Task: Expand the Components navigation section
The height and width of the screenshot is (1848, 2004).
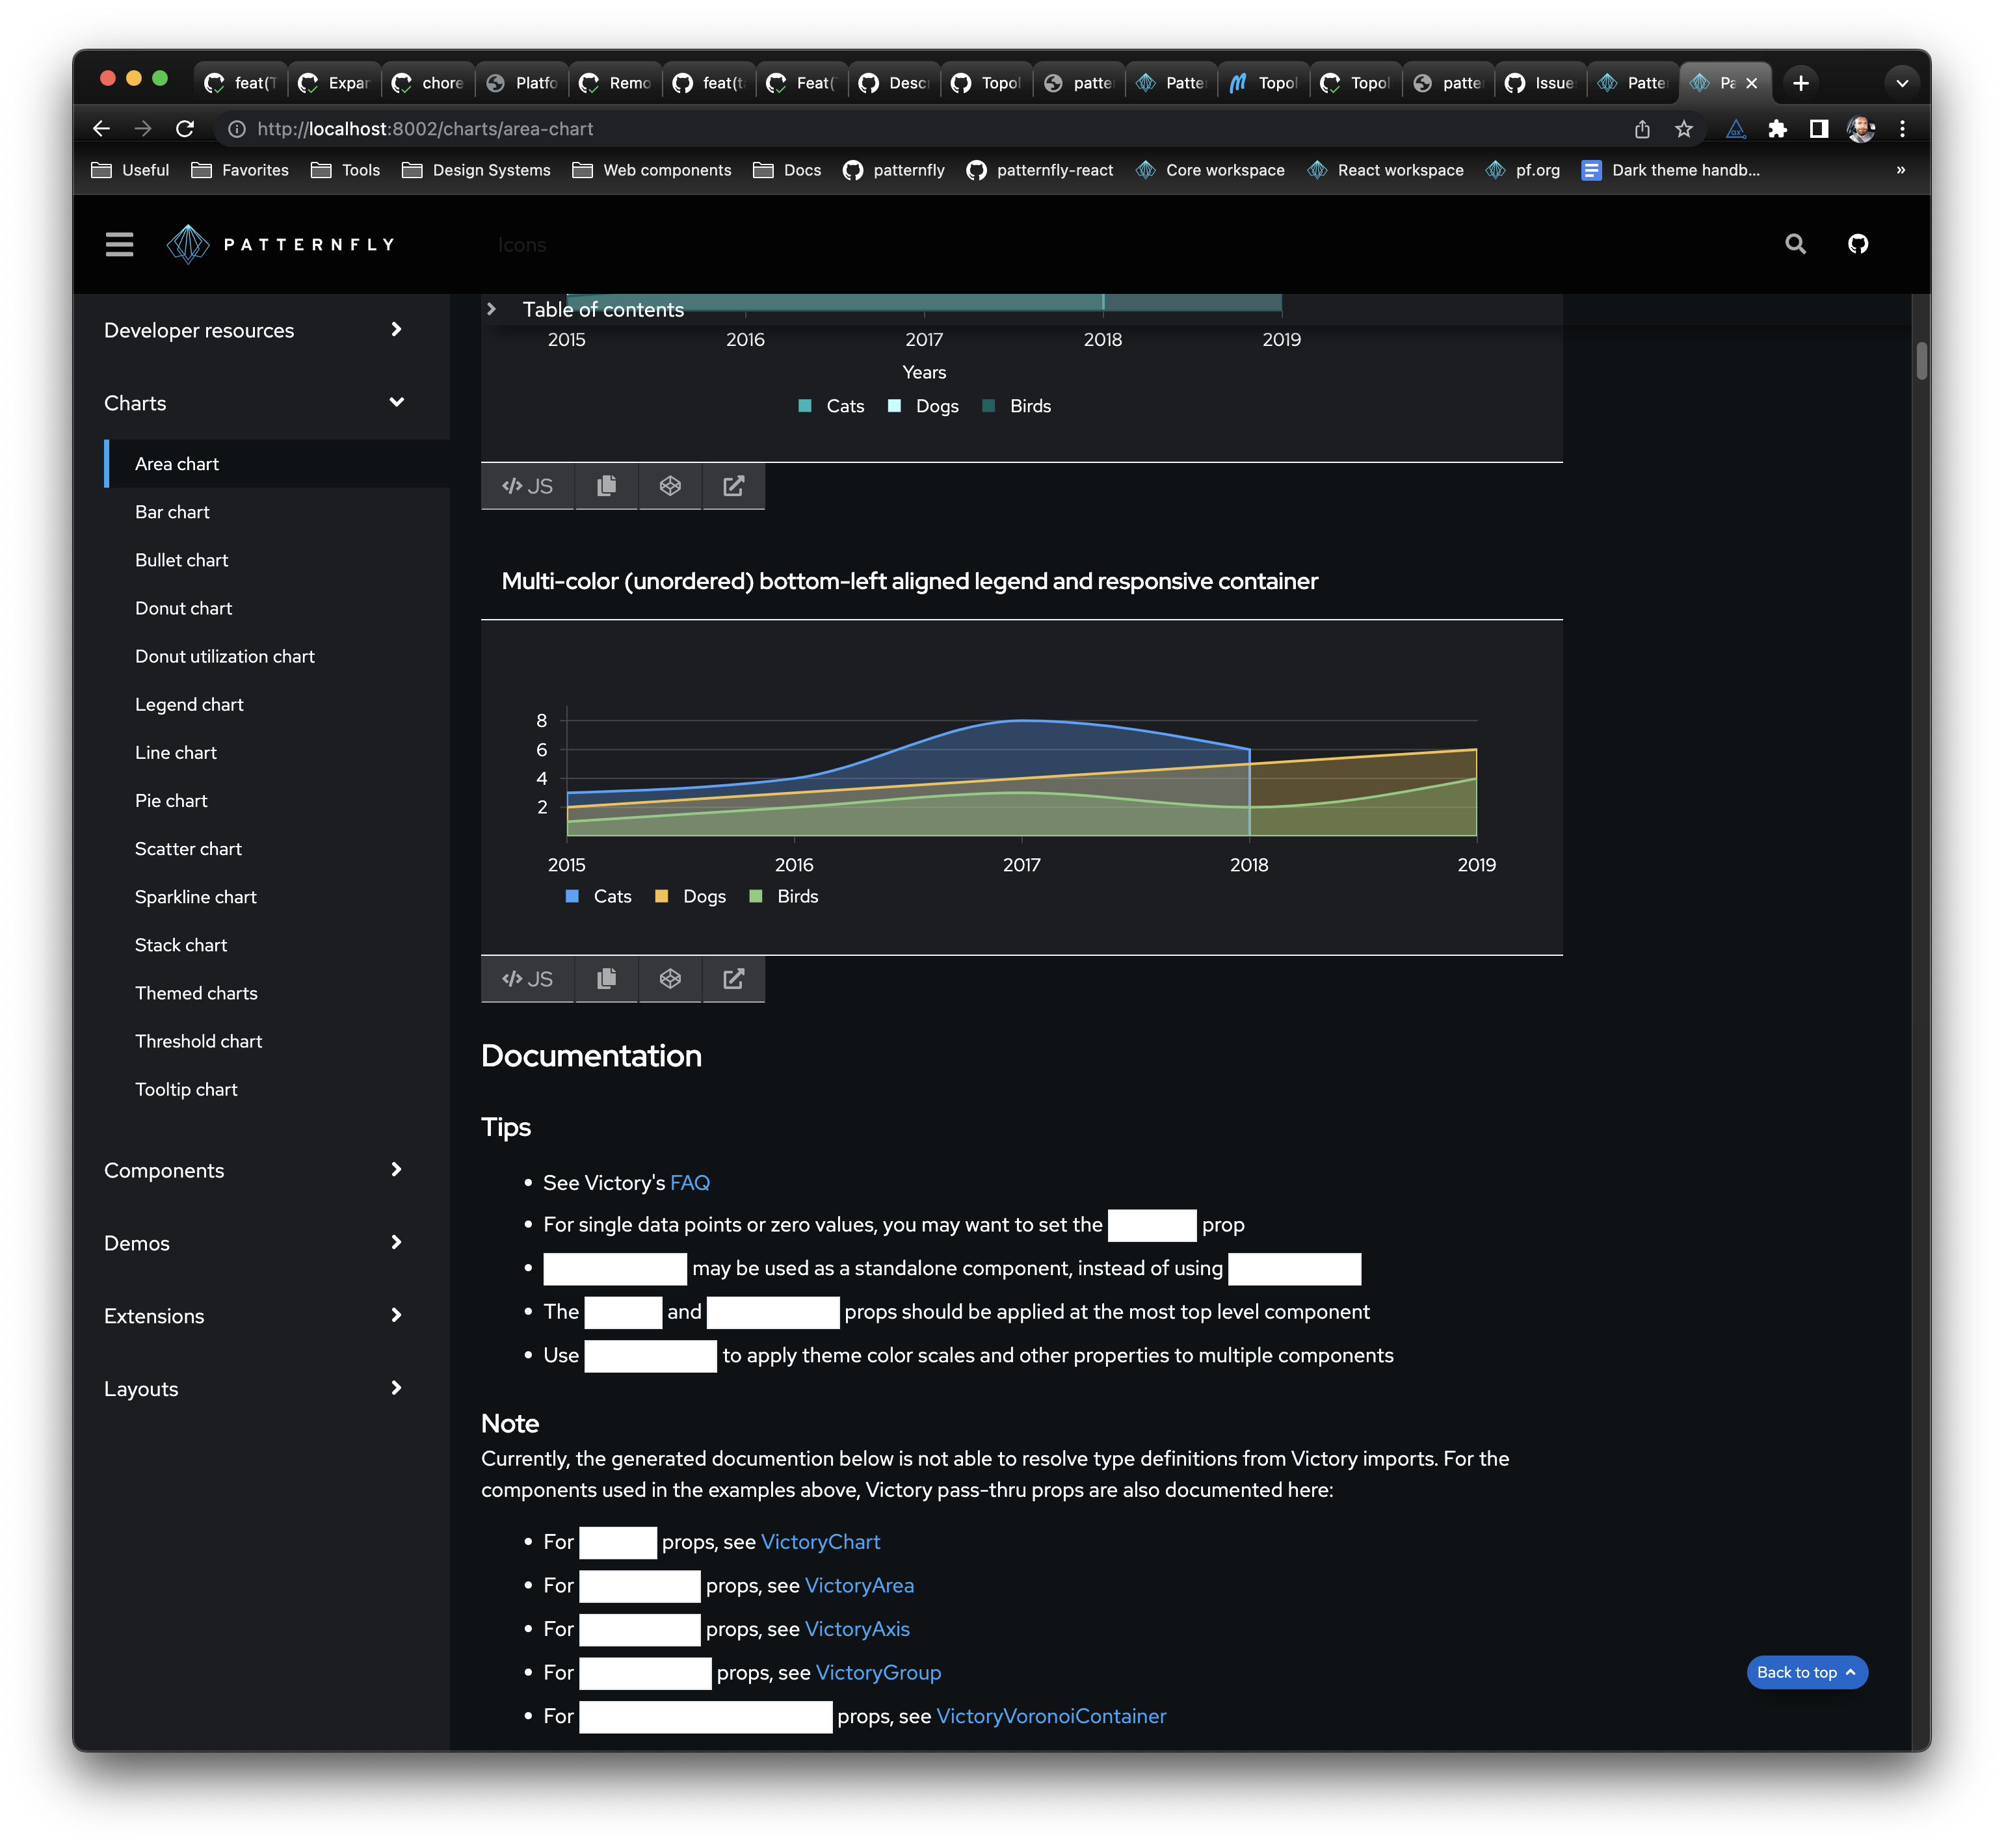Action: click(x=396, y=1170)
